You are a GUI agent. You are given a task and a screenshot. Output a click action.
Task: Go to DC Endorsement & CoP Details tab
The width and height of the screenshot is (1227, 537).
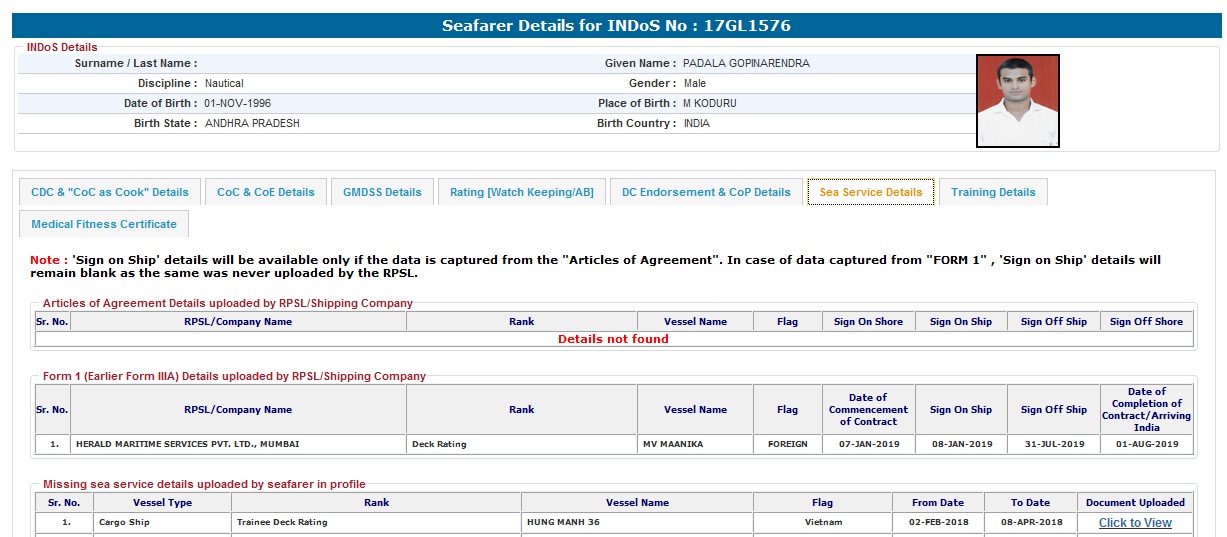(x=705, y=192)
